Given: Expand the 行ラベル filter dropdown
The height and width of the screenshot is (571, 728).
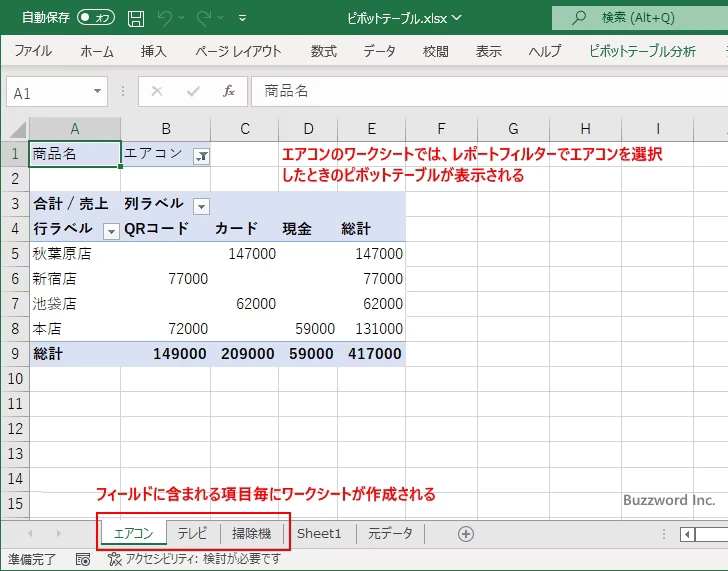Looking at the screenshot, I should 112,230.
